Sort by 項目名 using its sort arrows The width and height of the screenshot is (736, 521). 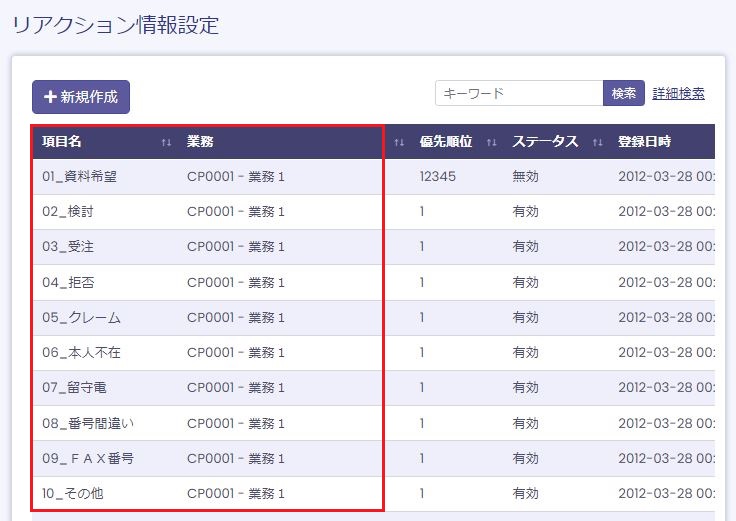click(x=166, y=143)
